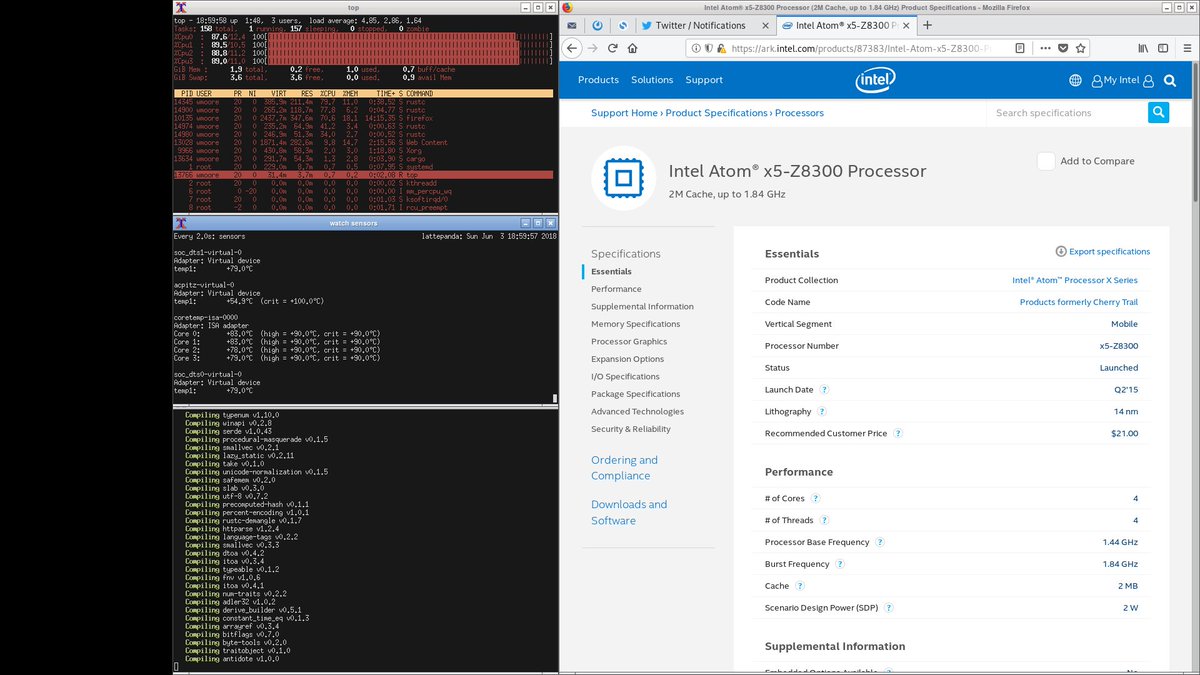Jump to the Essentials section in sidebar
The width and height of the screenshot is (1200, 675).
tap(611, 271)
